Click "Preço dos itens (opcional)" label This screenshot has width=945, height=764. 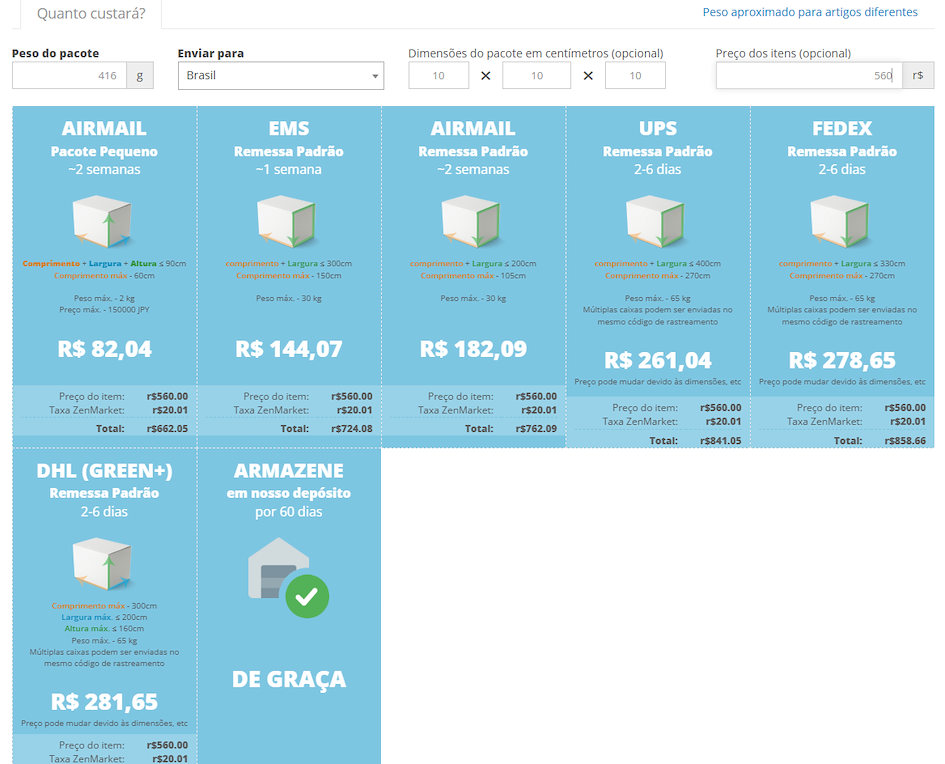pos(783,53)
